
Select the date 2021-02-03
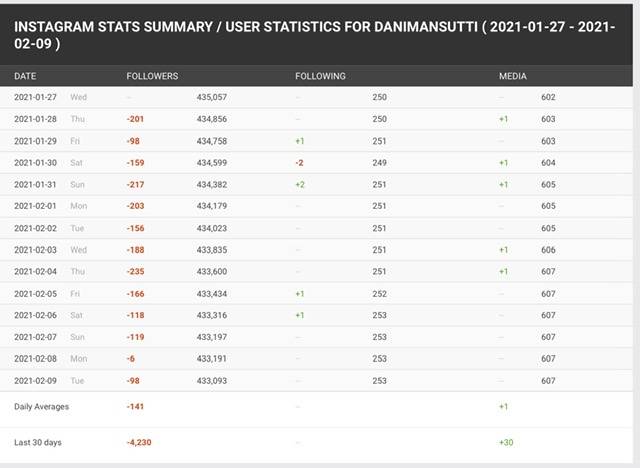[x=35, y=250]
